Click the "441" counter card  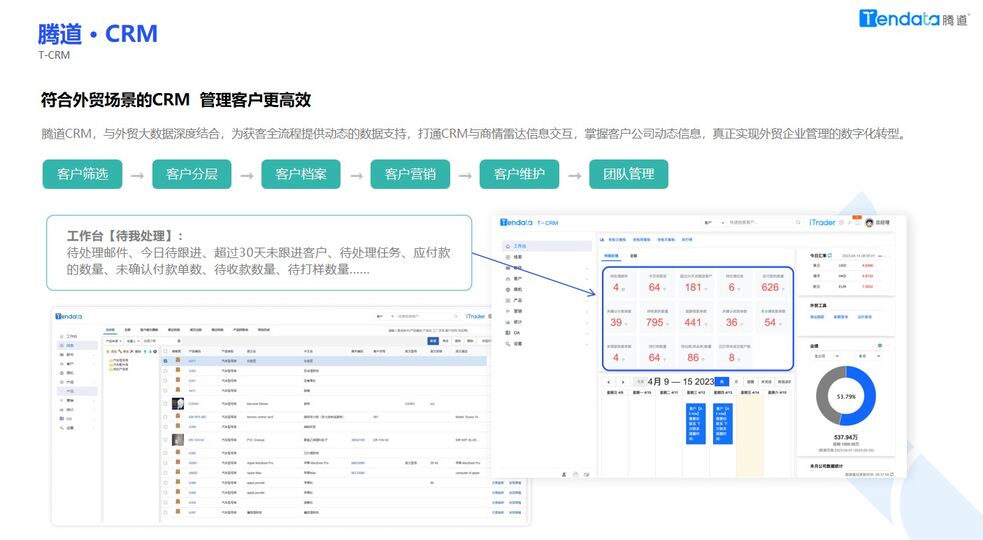[x=695, y=319]
